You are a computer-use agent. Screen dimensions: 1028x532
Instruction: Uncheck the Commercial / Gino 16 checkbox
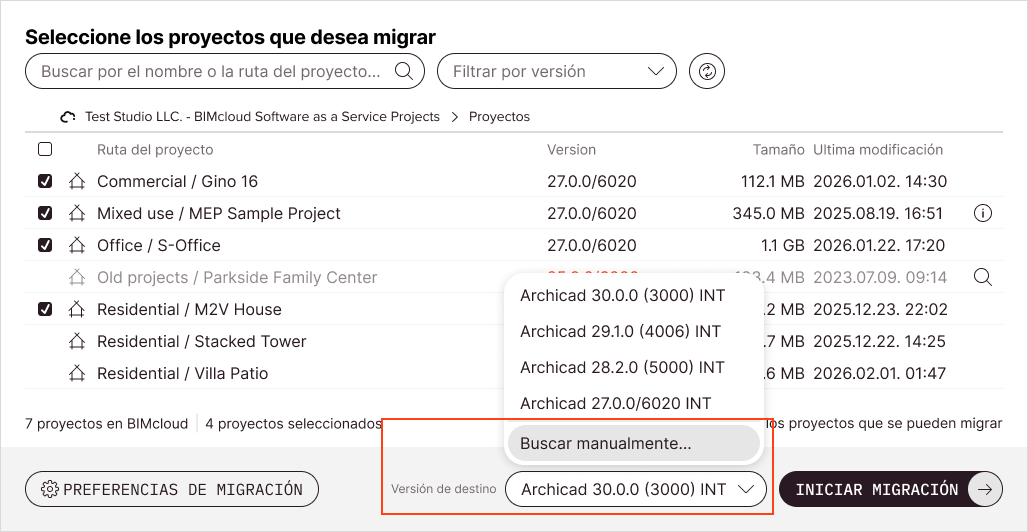click(45, 181)
